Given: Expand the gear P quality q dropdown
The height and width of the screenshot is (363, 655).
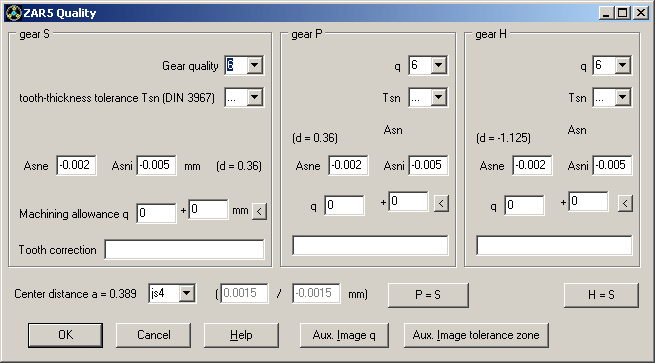Looking at the screenshot, I should point(438,65).
